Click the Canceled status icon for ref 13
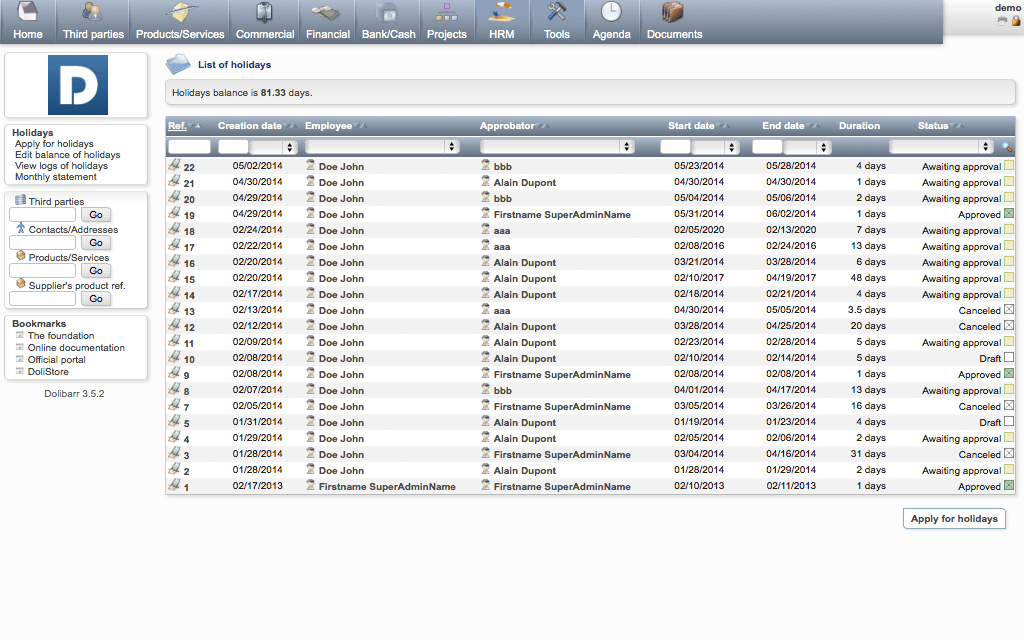 point(1009,310)
